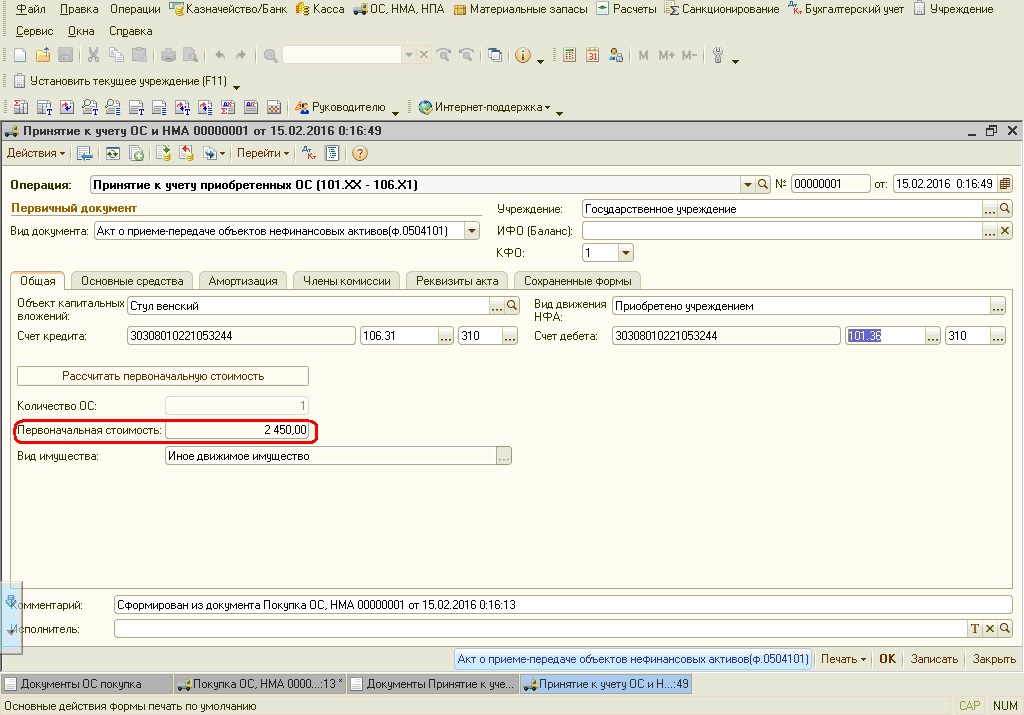This screenshot has width=1024, height=715.
Task: Switch to the Реквизиты акта tab
Action: (x=457, y=281)
